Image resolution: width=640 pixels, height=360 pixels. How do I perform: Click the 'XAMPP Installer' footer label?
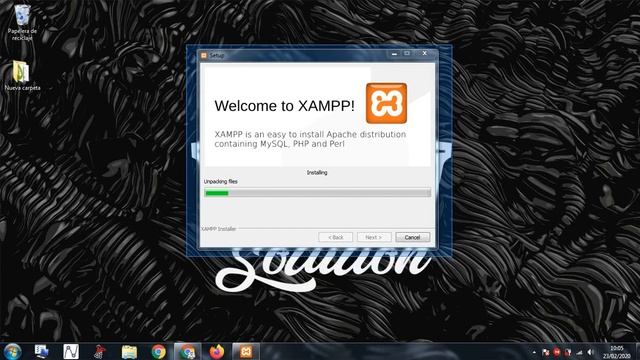click(219, 229)
